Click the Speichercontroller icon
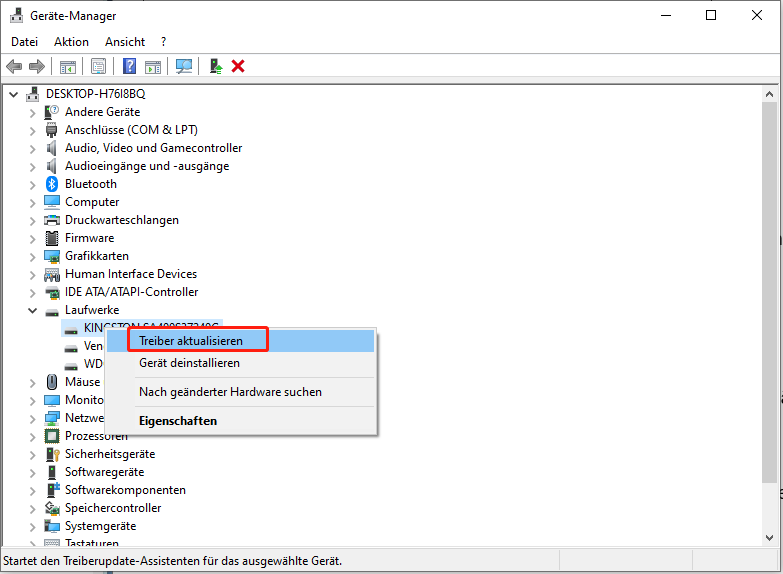 pyautogui.click(x=52, y=508)
